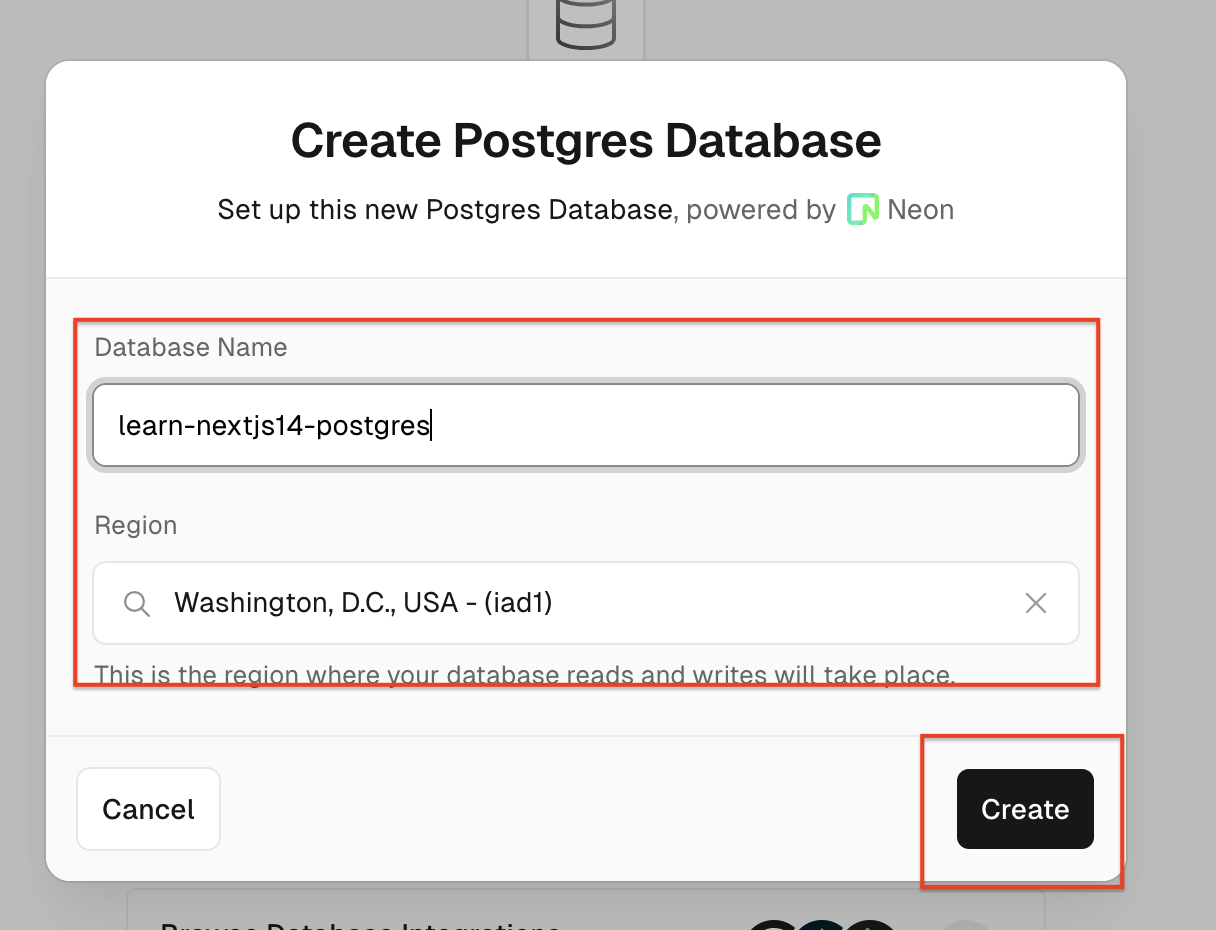Click the "Region" field label
The height and width of the screenshot is (930, 1216).
136,525
